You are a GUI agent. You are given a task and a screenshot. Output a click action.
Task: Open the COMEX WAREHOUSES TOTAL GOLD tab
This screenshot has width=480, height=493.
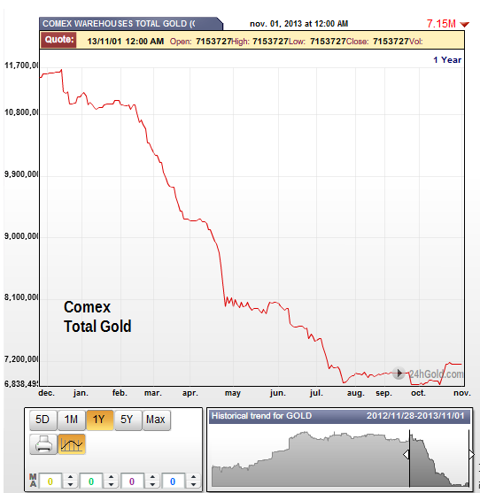pyautogui.click(x=131, y=24)
